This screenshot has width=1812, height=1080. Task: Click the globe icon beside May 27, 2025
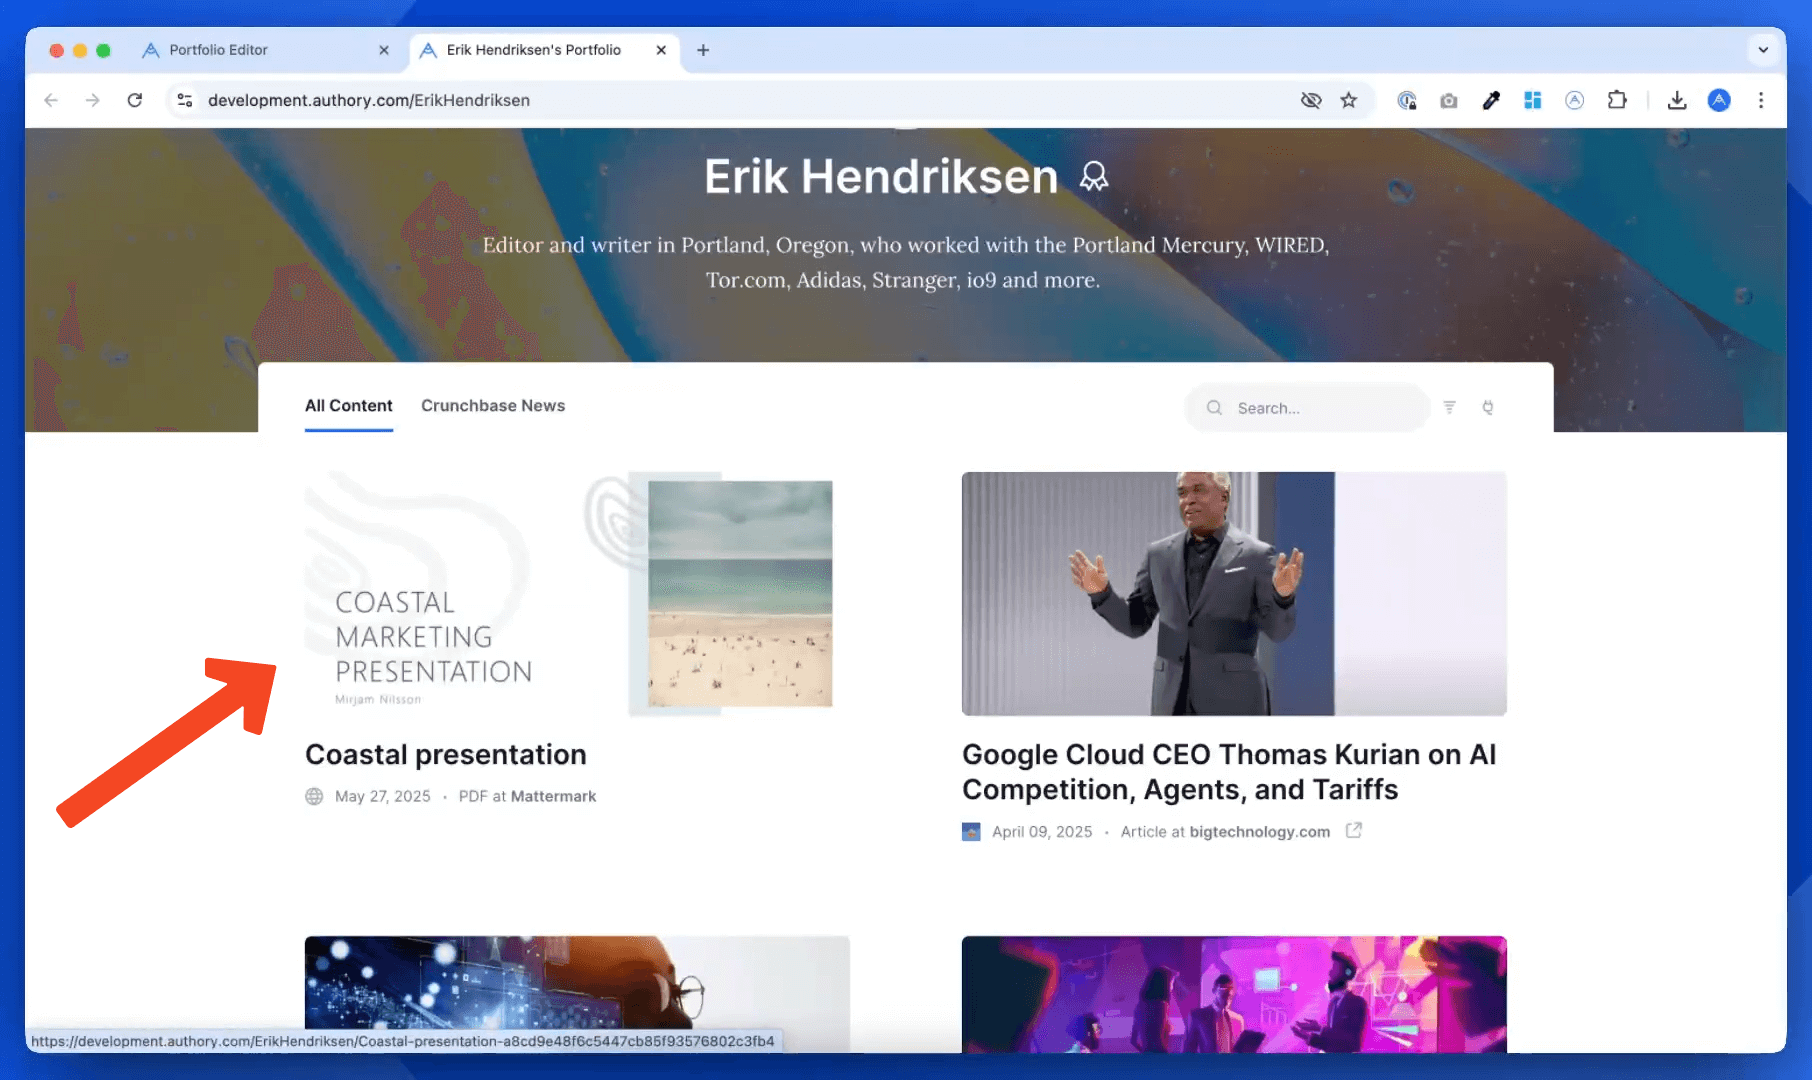click(314, 796)
